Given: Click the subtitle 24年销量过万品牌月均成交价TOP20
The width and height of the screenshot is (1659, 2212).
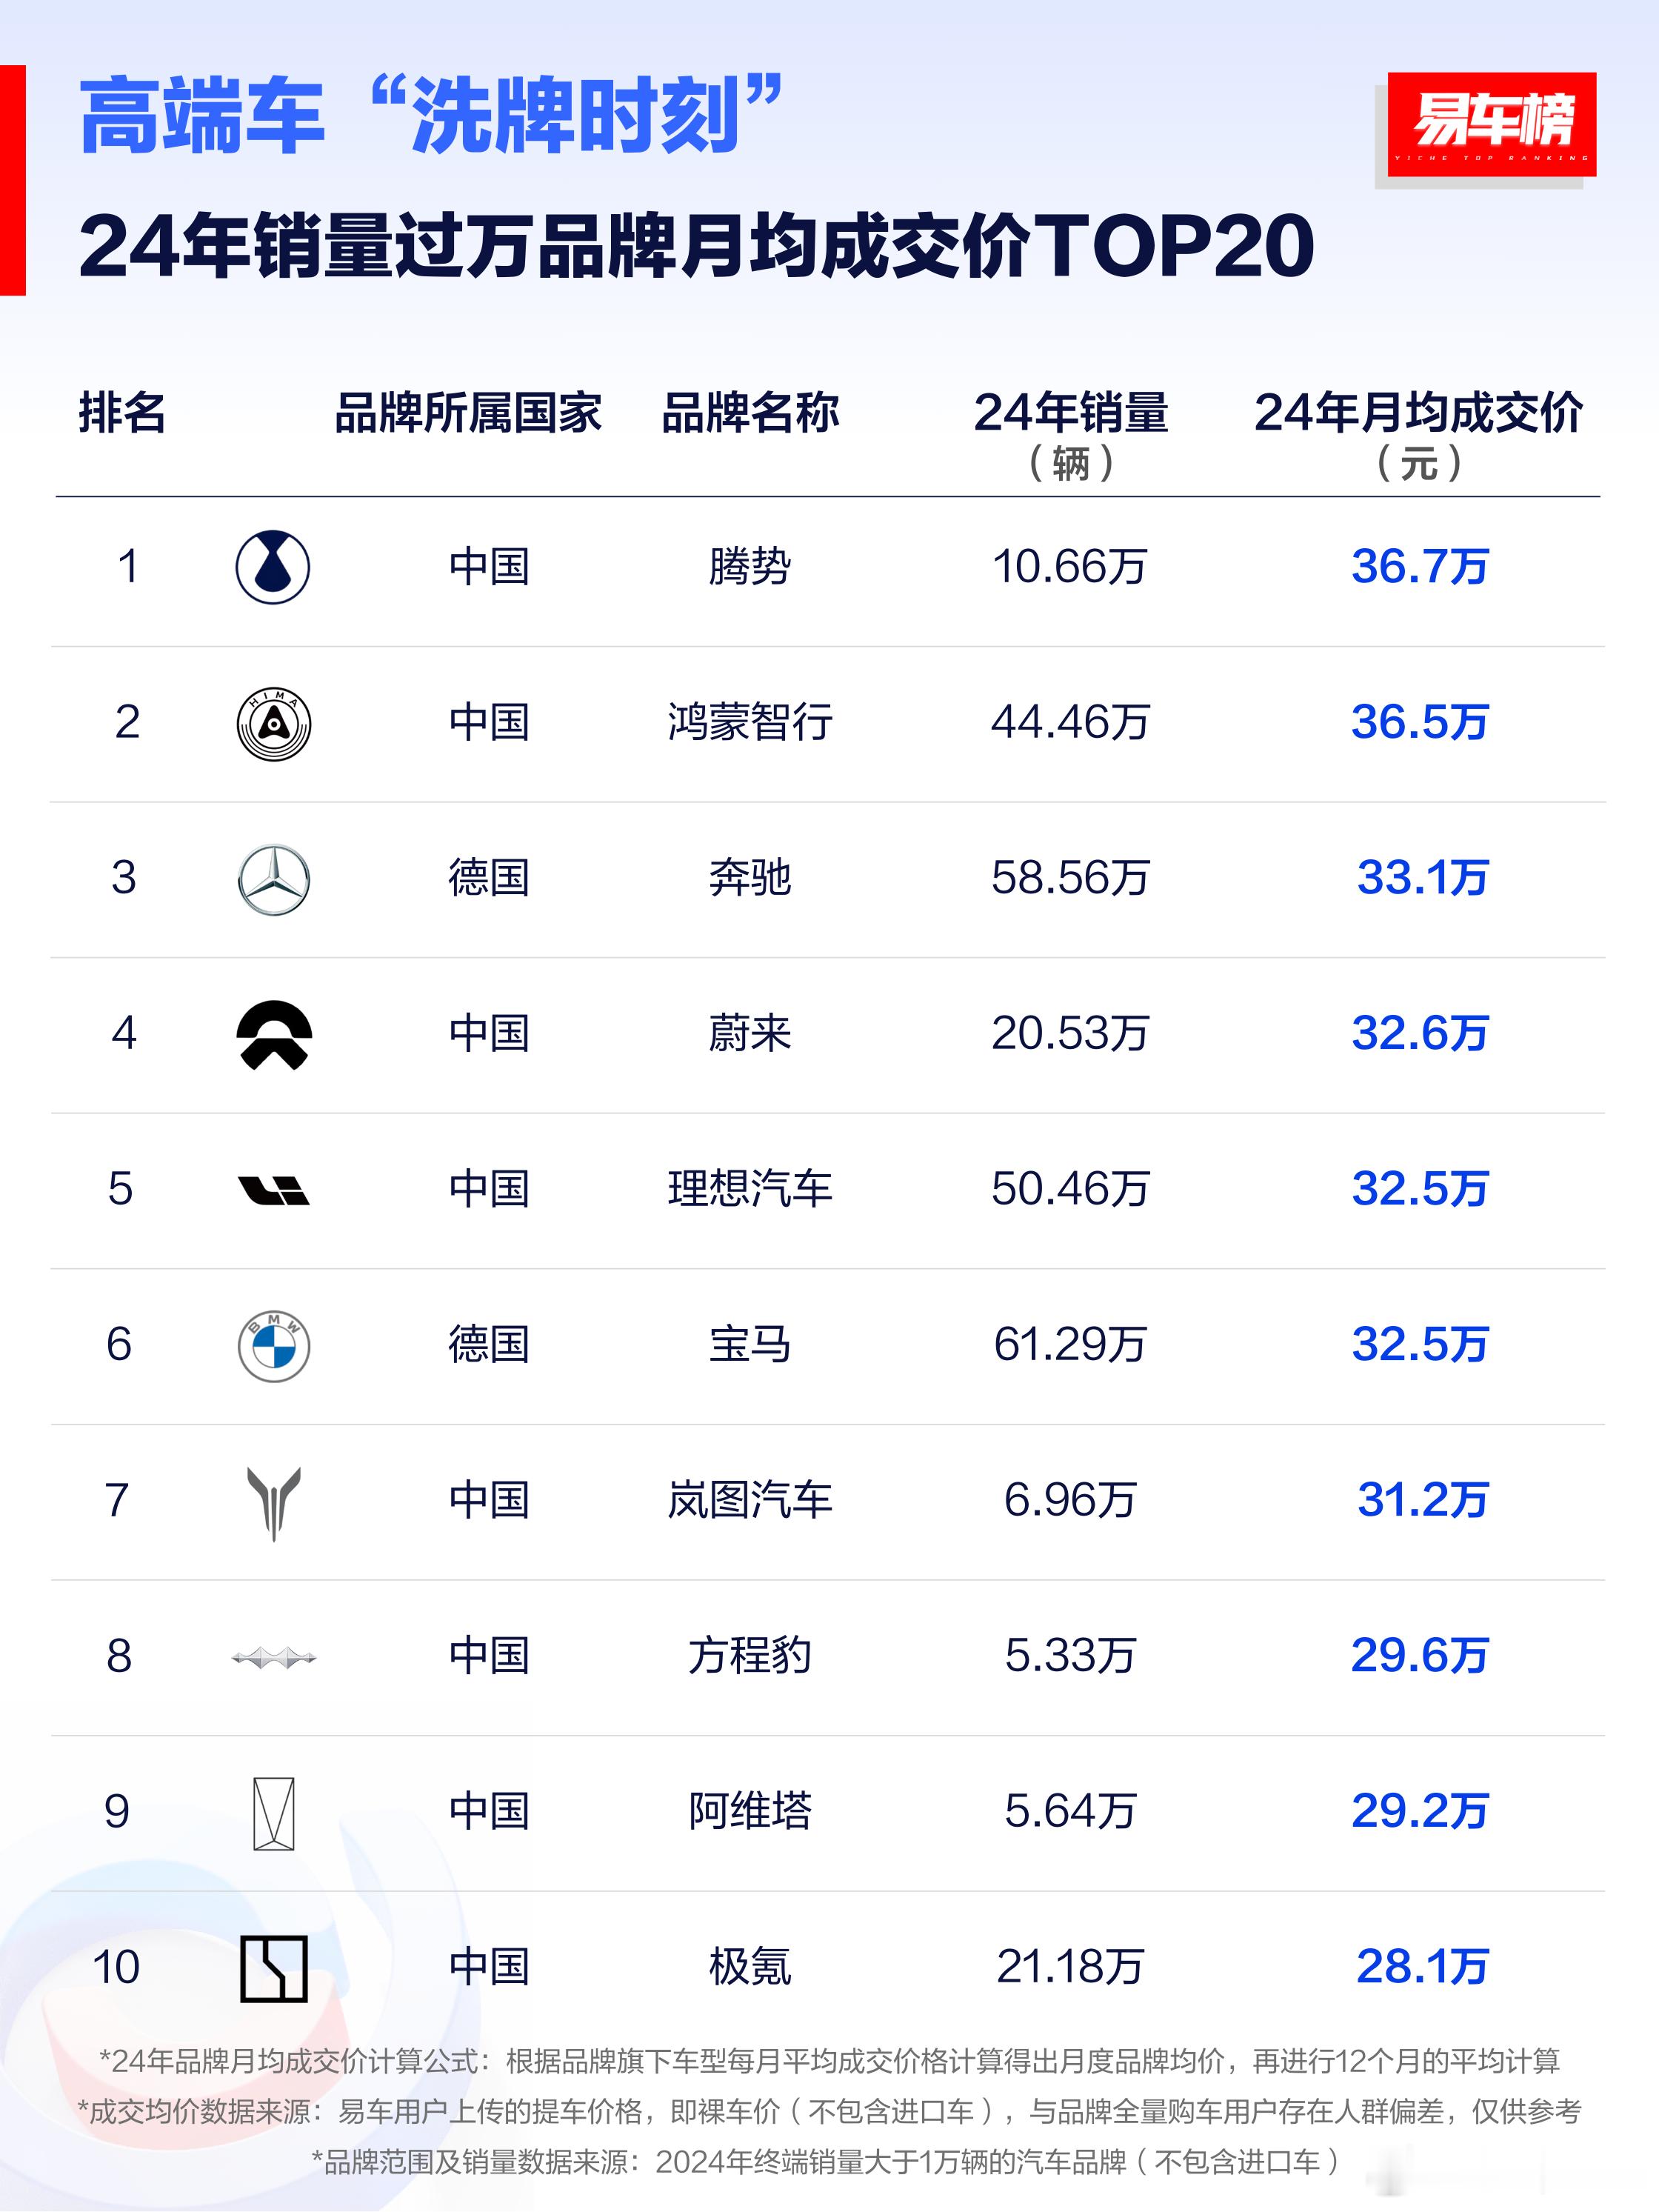Looking at the screenshot, I should coord(696,246).
